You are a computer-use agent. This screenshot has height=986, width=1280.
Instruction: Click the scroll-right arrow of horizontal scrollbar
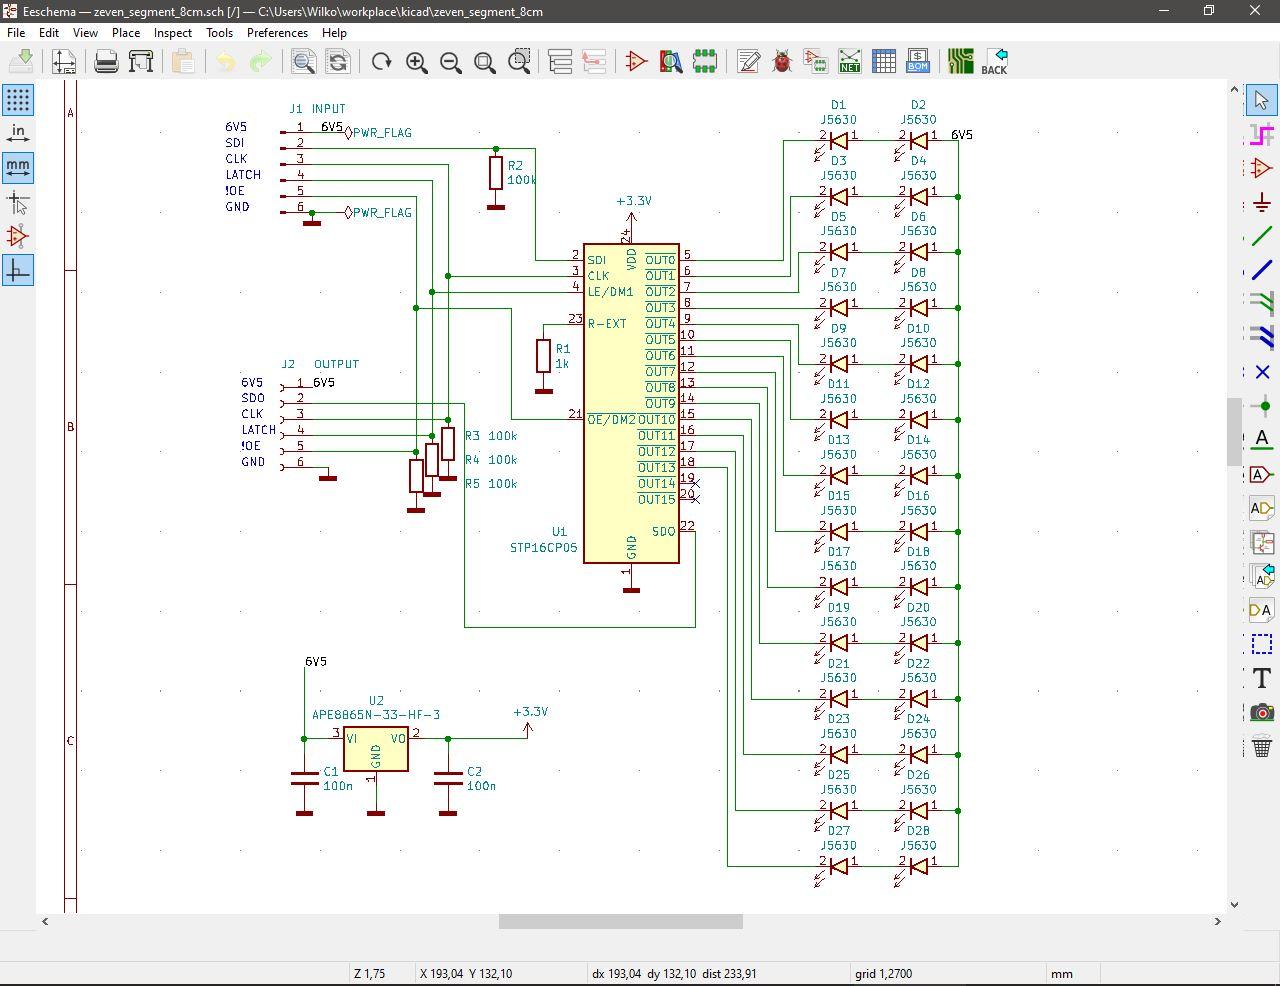point(1218,921)
